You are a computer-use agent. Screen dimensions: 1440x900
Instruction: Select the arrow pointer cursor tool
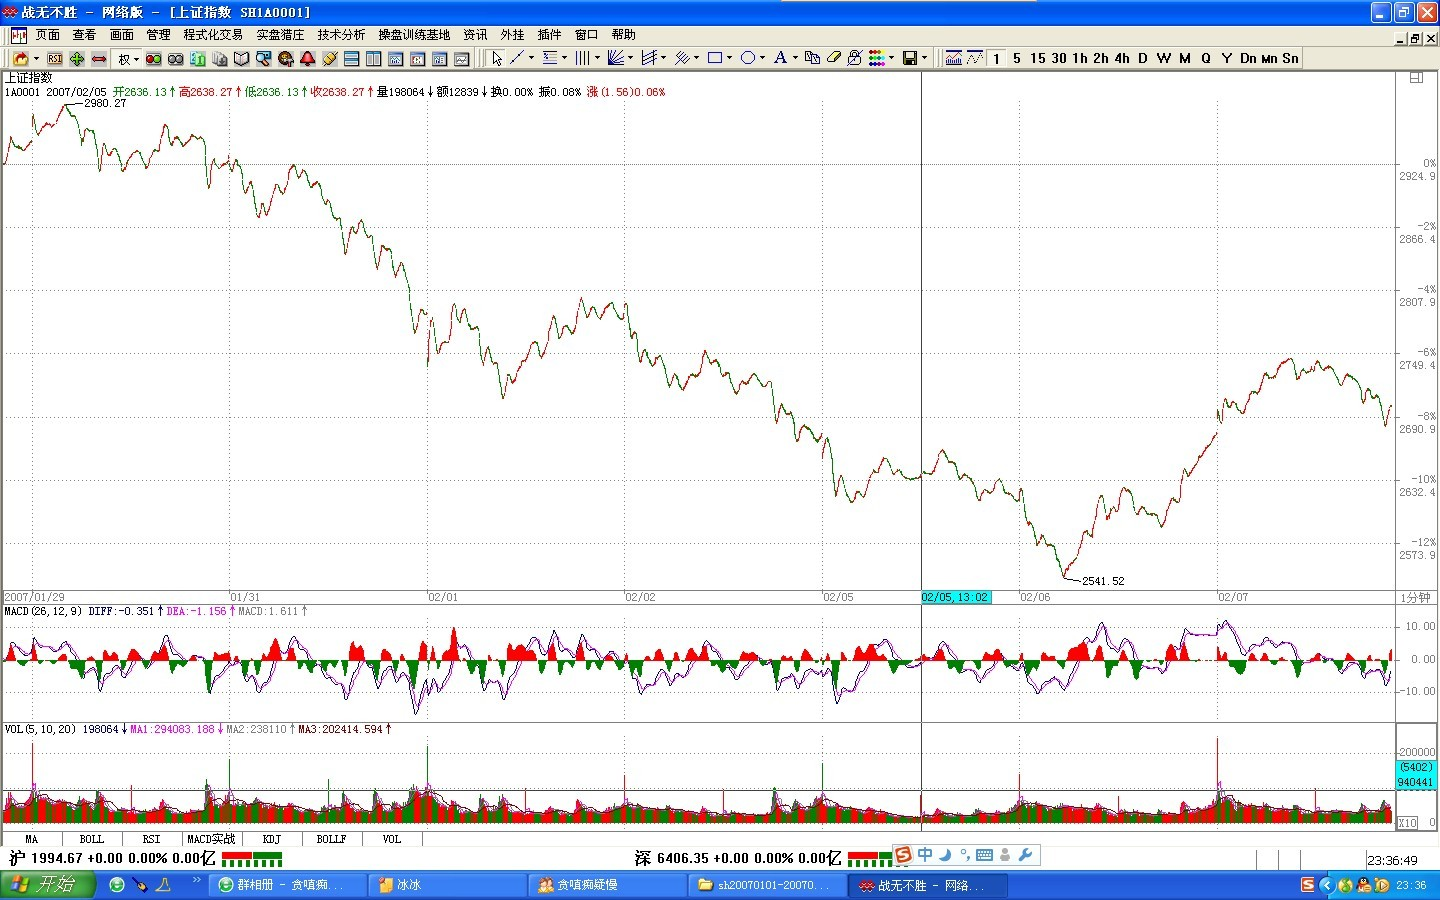(497, 59)
